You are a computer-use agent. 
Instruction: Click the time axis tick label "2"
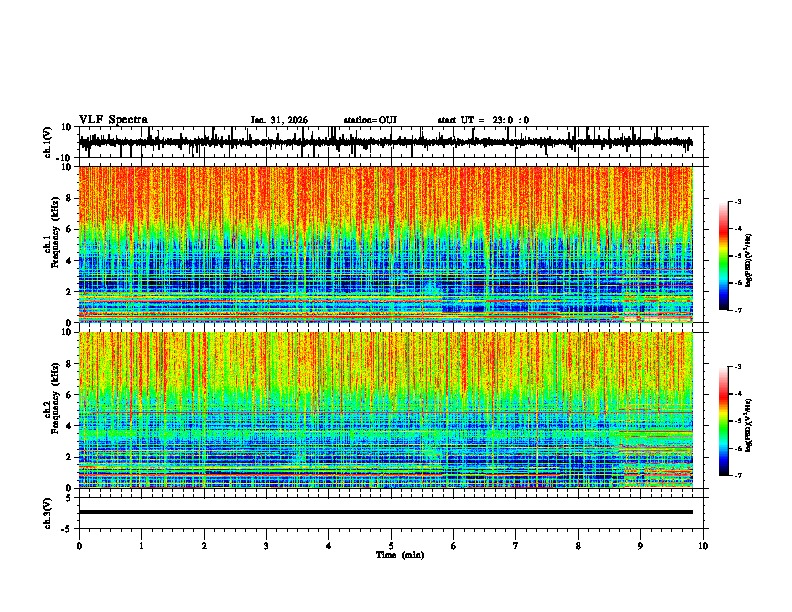(x=204, y=546)
